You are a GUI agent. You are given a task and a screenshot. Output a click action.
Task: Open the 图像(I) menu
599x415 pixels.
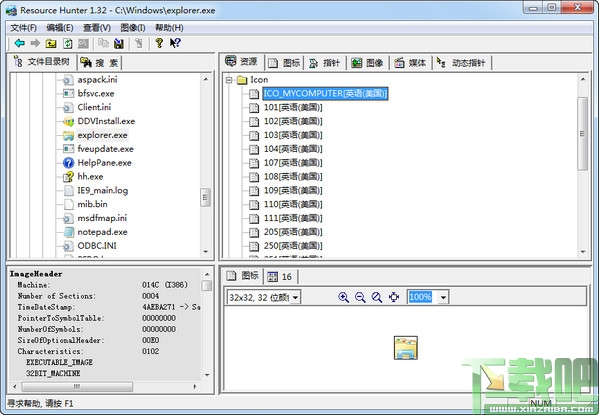(x=133, y=28)
